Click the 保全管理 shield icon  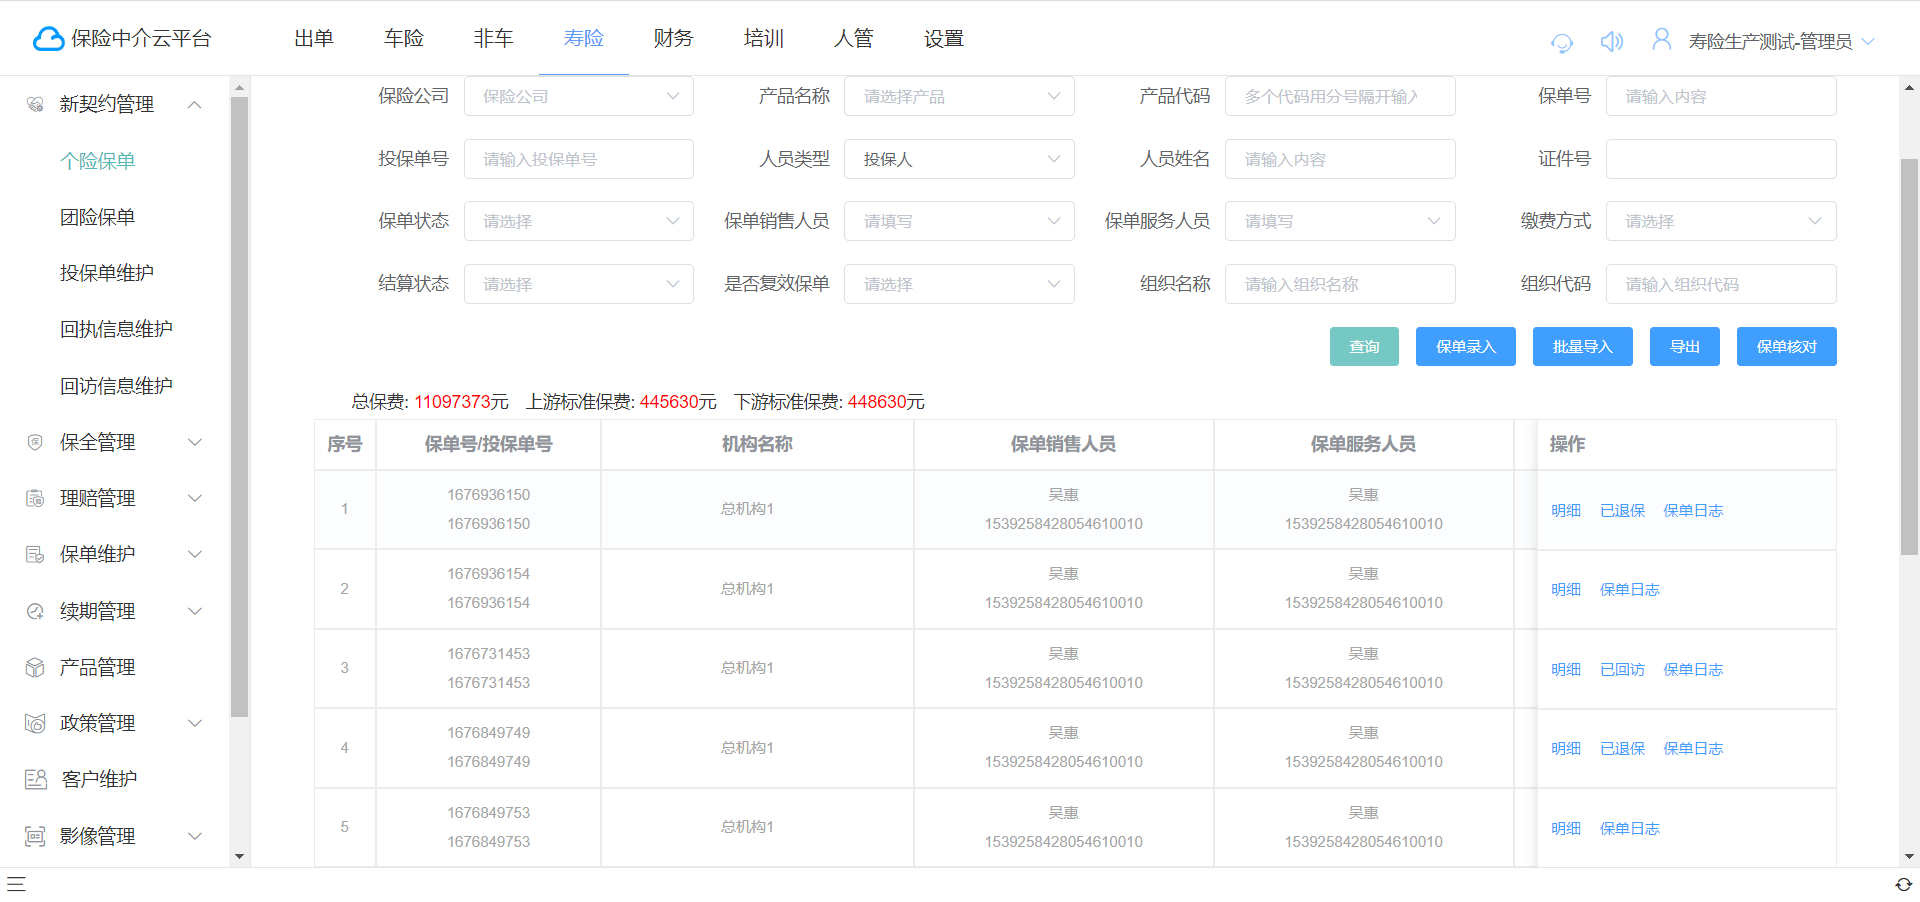tap(35, 442)
